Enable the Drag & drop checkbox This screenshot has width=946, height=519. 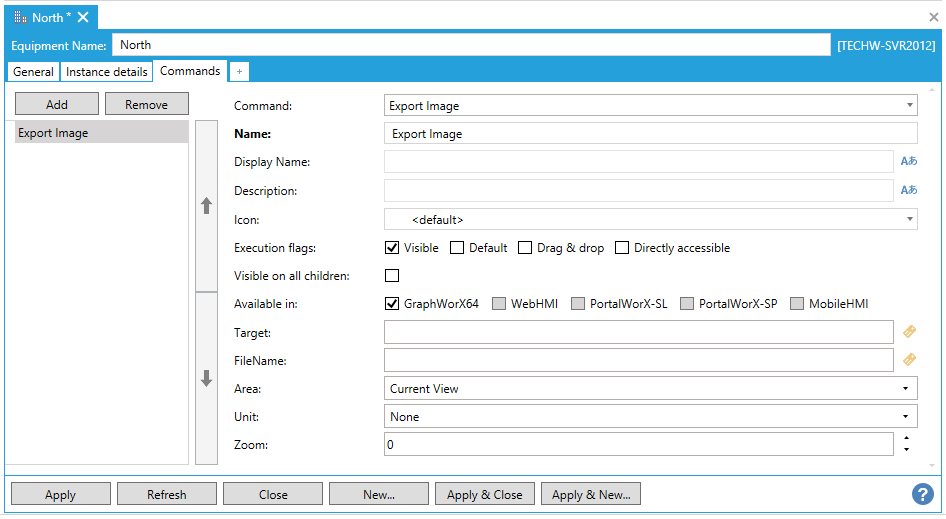click(x=525, y=248)
